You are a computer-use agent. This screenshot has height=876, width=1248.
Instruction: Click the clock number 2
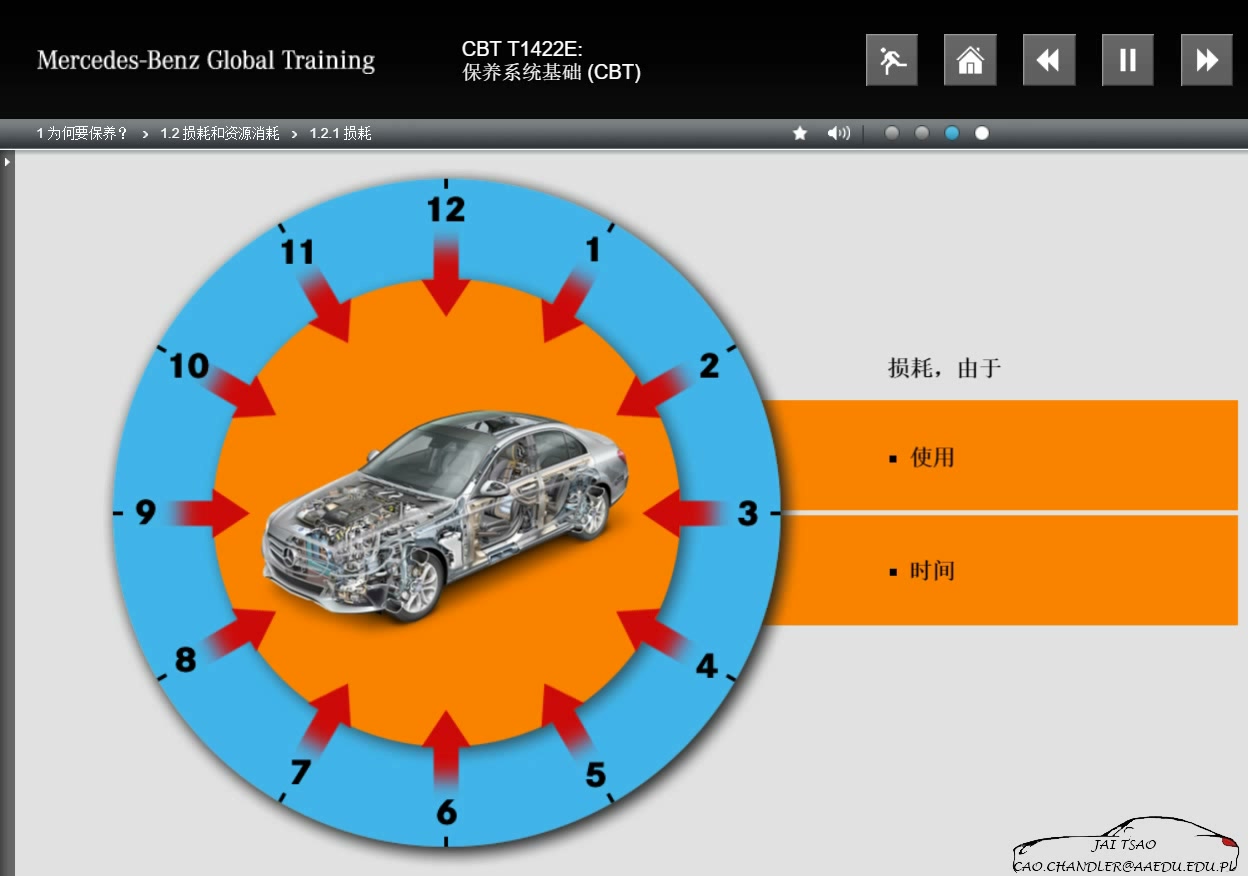[709, 366]
